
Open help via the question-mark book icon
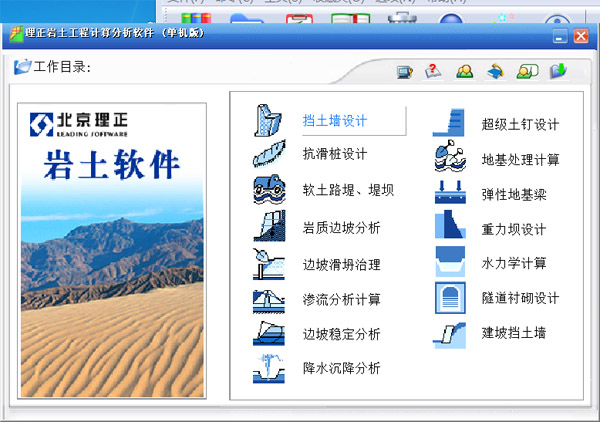433,71
